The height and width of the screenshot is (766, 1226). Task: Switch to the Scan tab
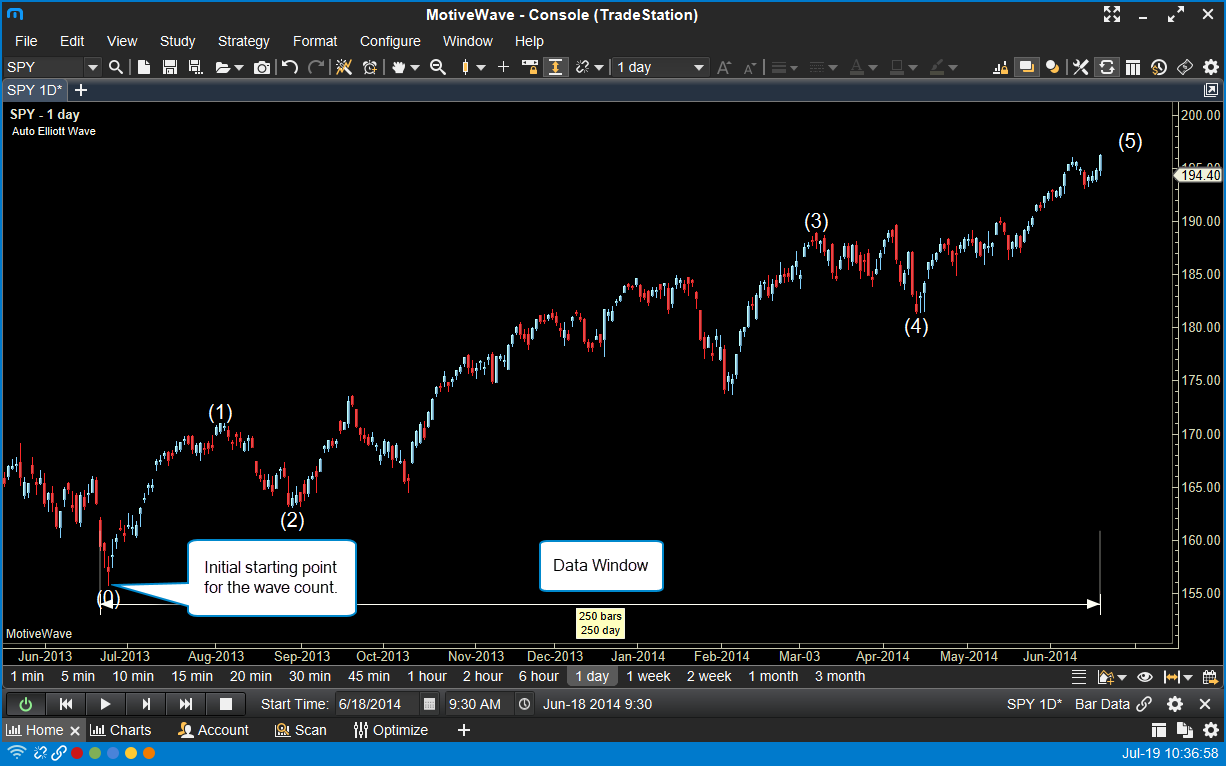(301, 730)
